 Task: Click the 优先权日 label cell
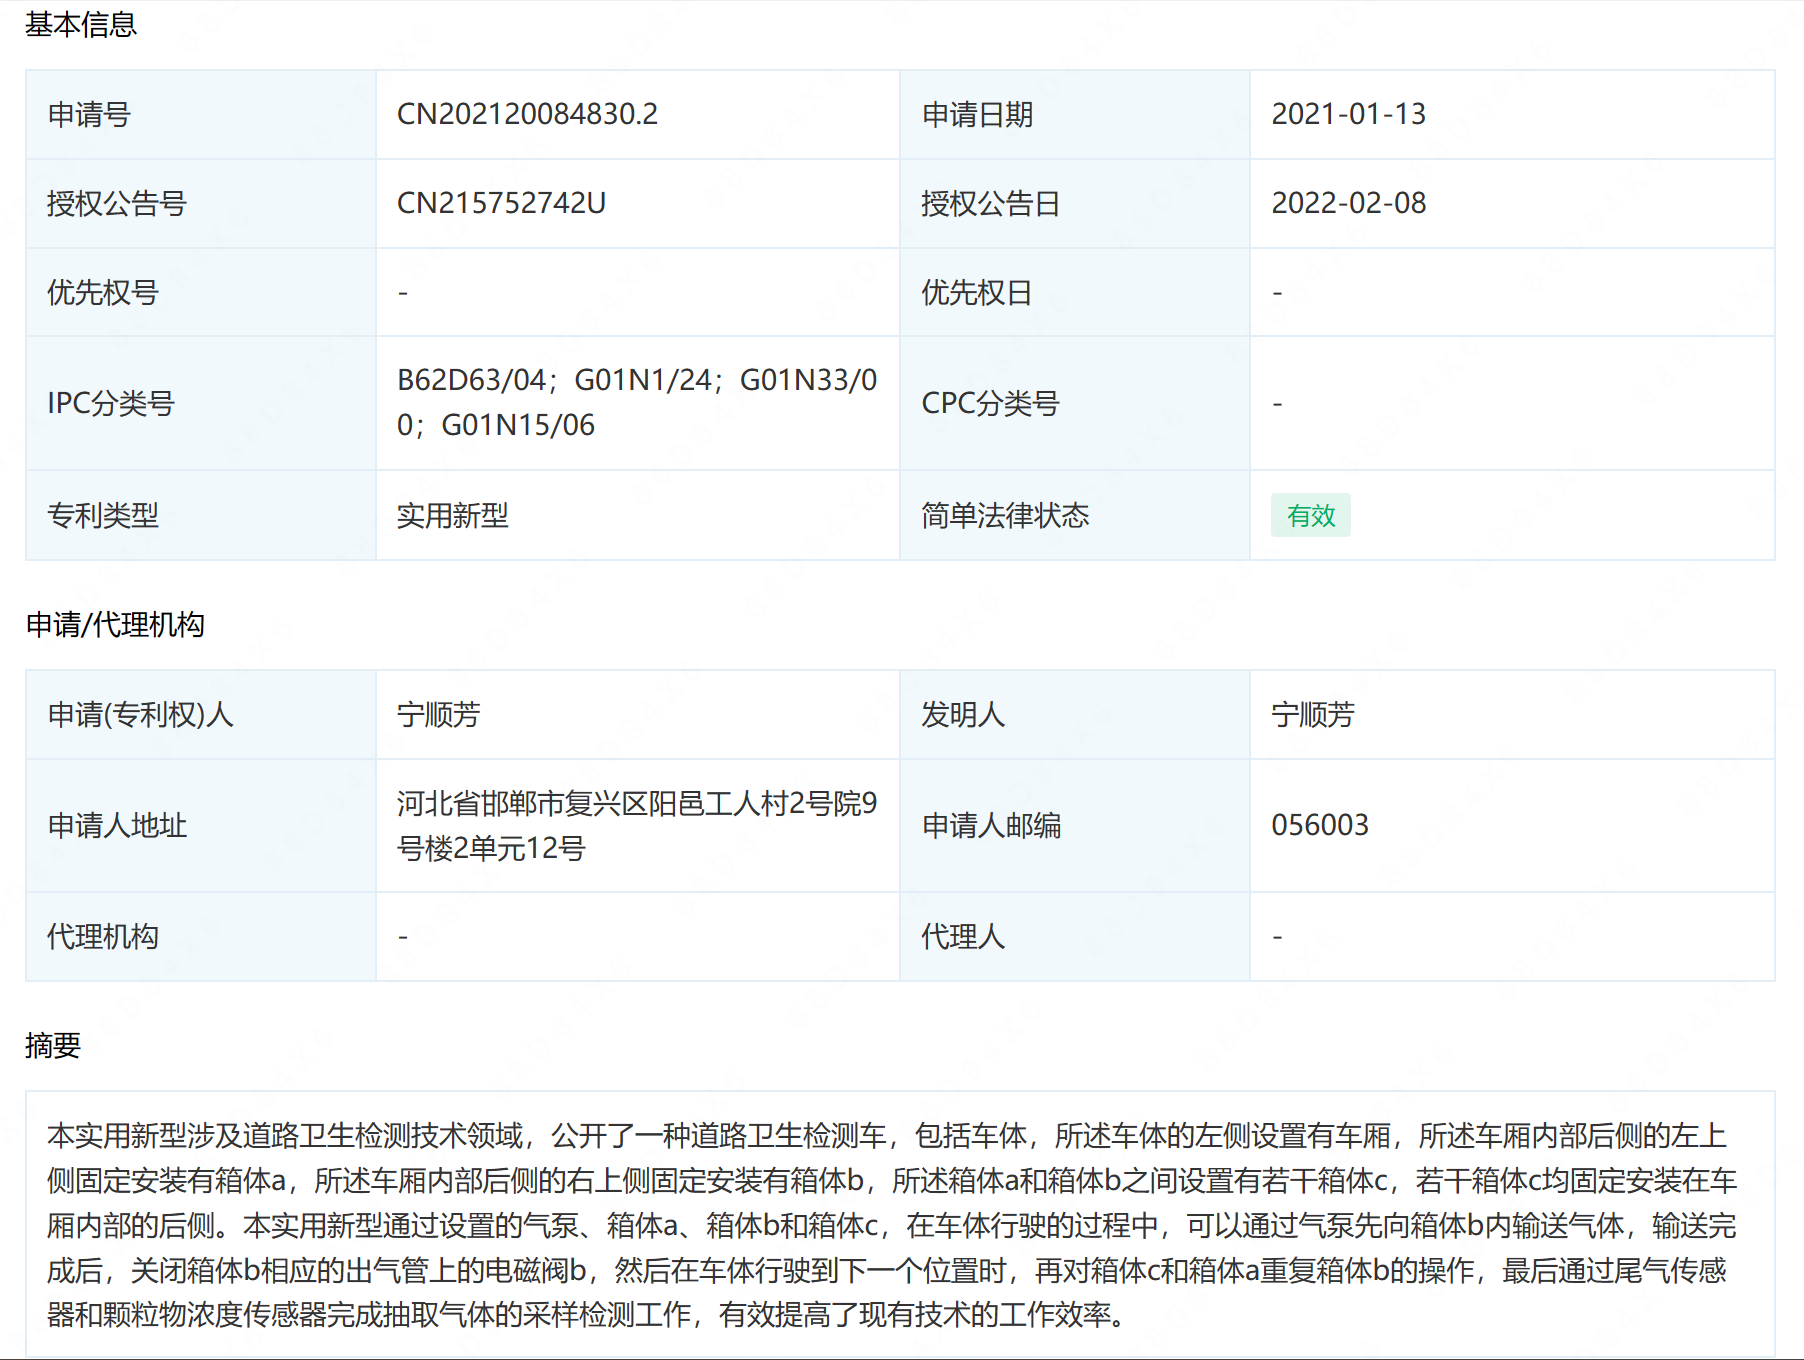1075,292
